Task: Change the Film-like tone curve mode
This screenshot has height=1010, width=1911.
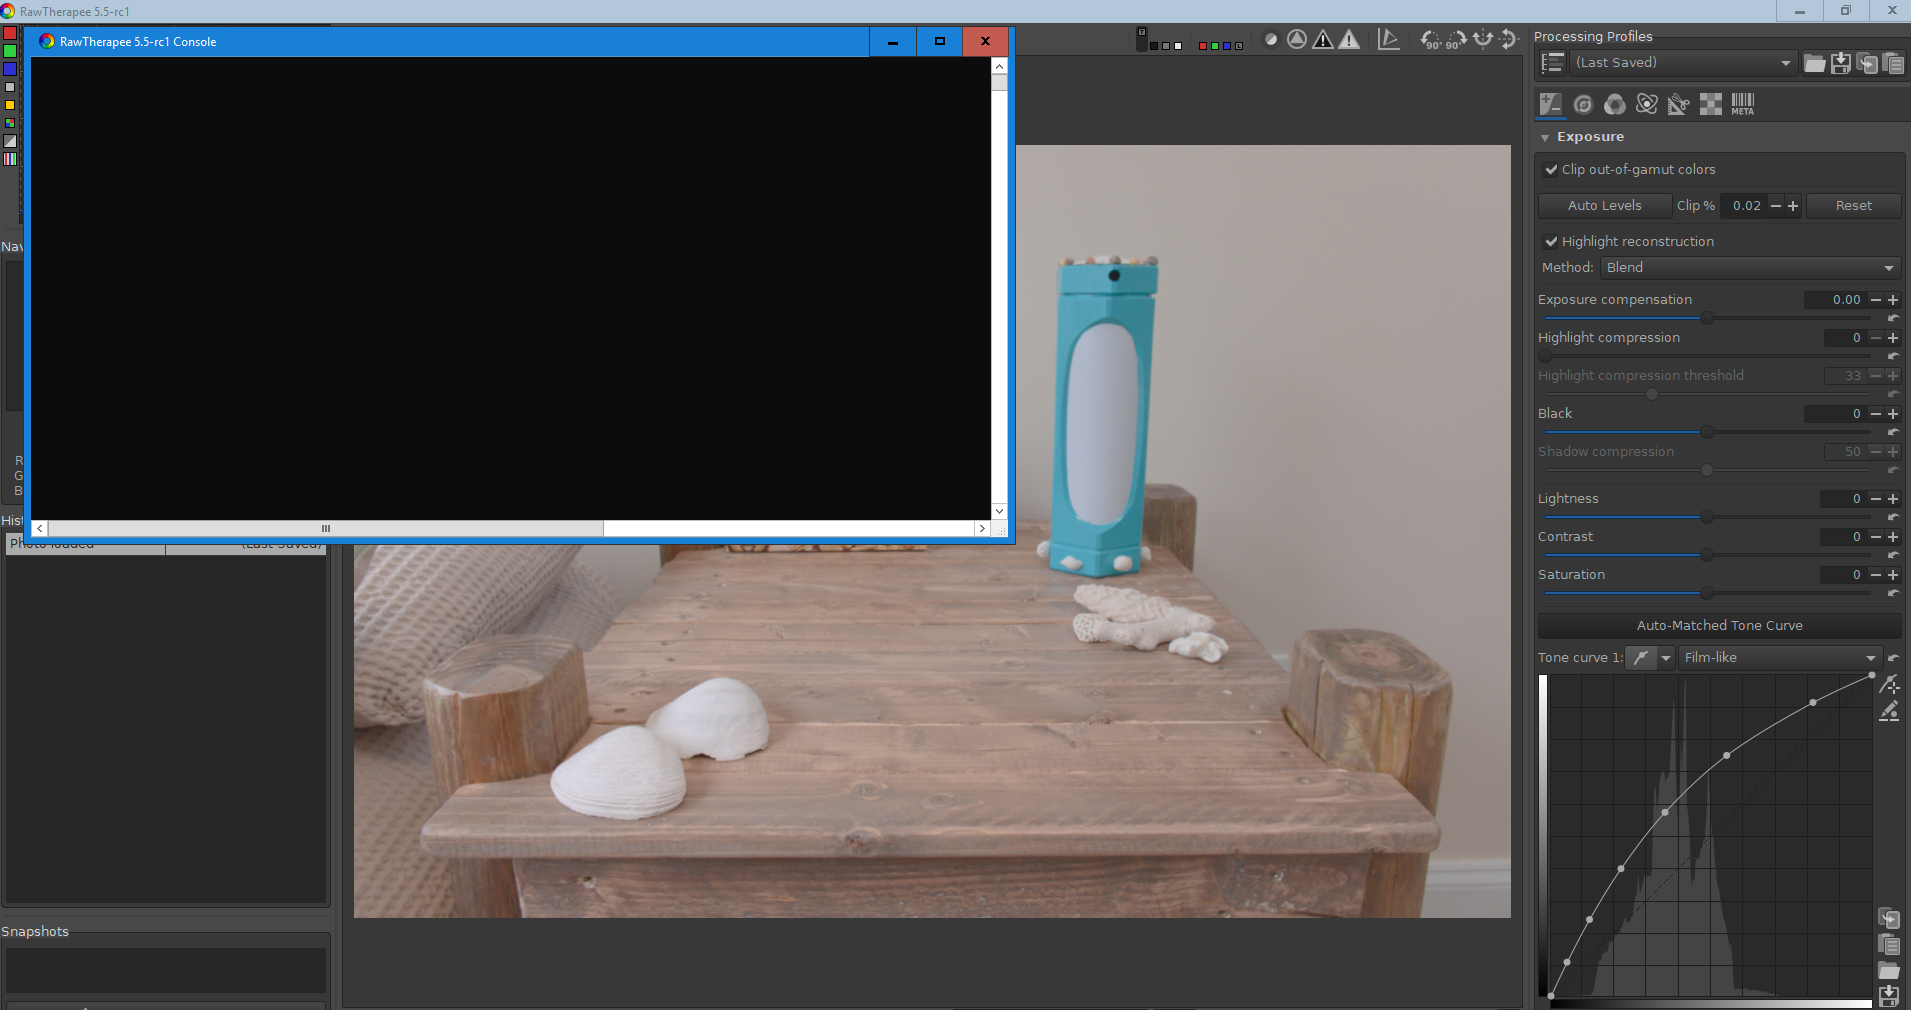Action: [1778, 658]
